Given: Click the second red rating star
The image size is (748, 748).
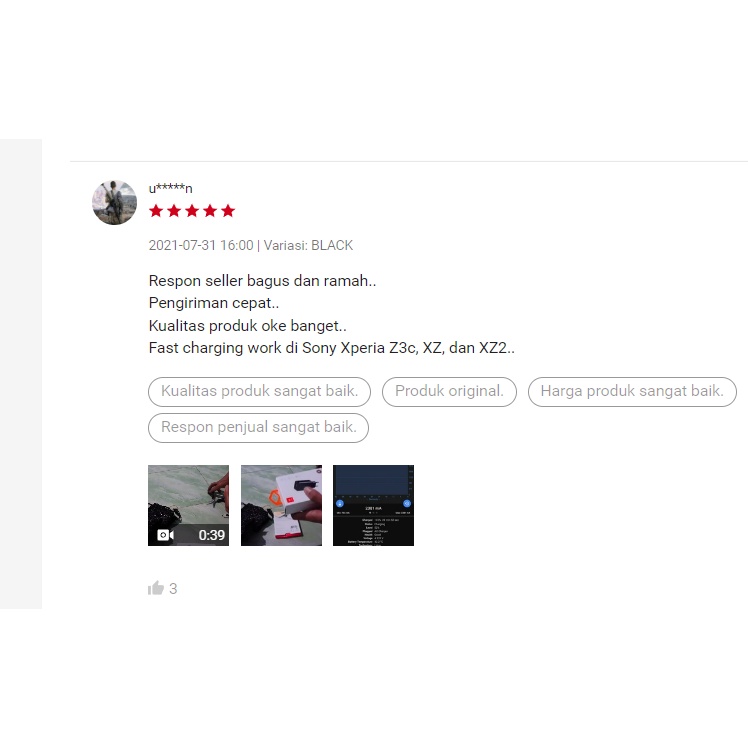Looking at the screenshot, I should [x=174, y=210].
